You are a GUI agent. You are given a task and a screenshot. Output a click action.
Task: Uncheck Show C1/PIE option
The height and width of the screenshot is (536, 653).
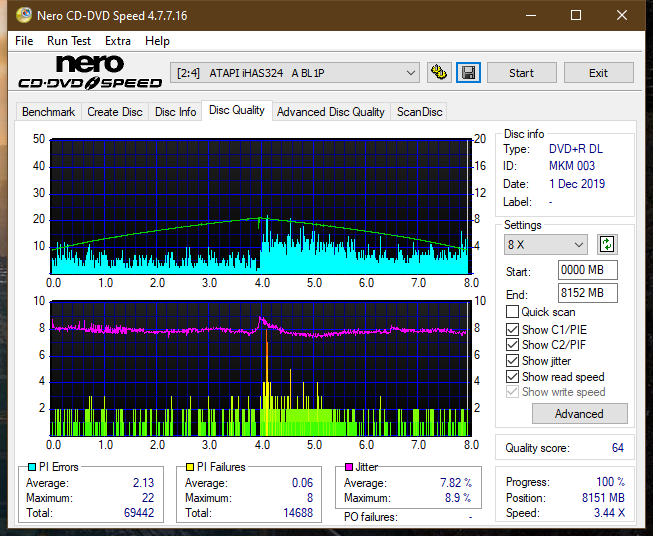tap(512, 329)
